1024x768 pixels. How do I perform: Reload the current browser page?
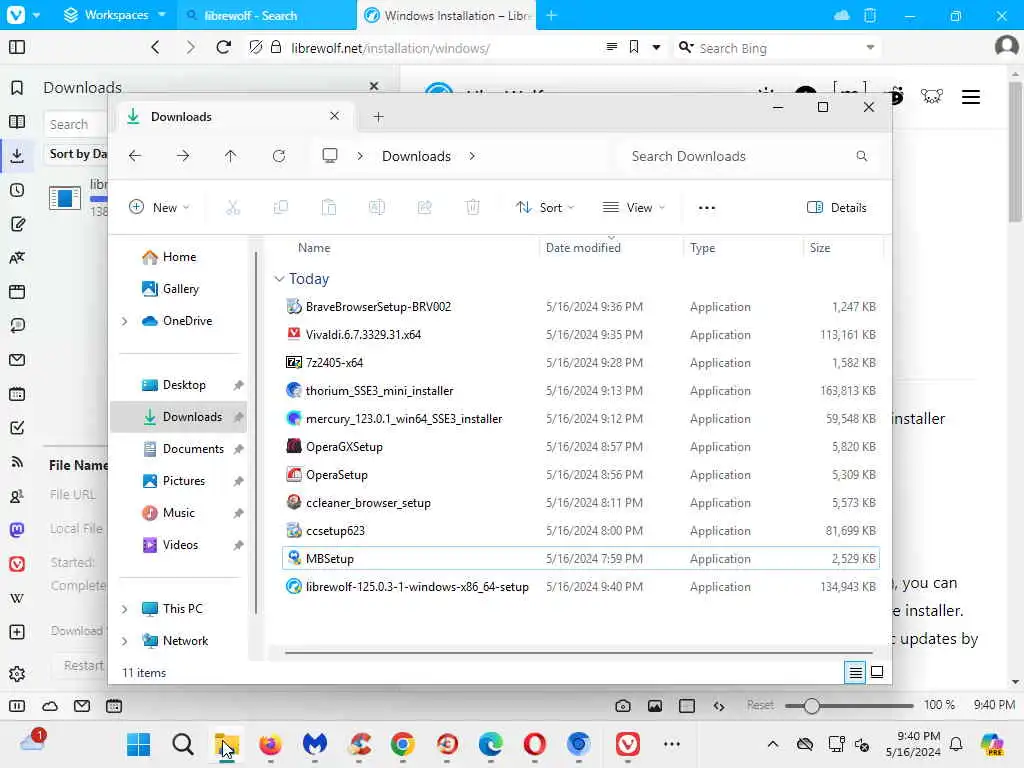point(223,47)
